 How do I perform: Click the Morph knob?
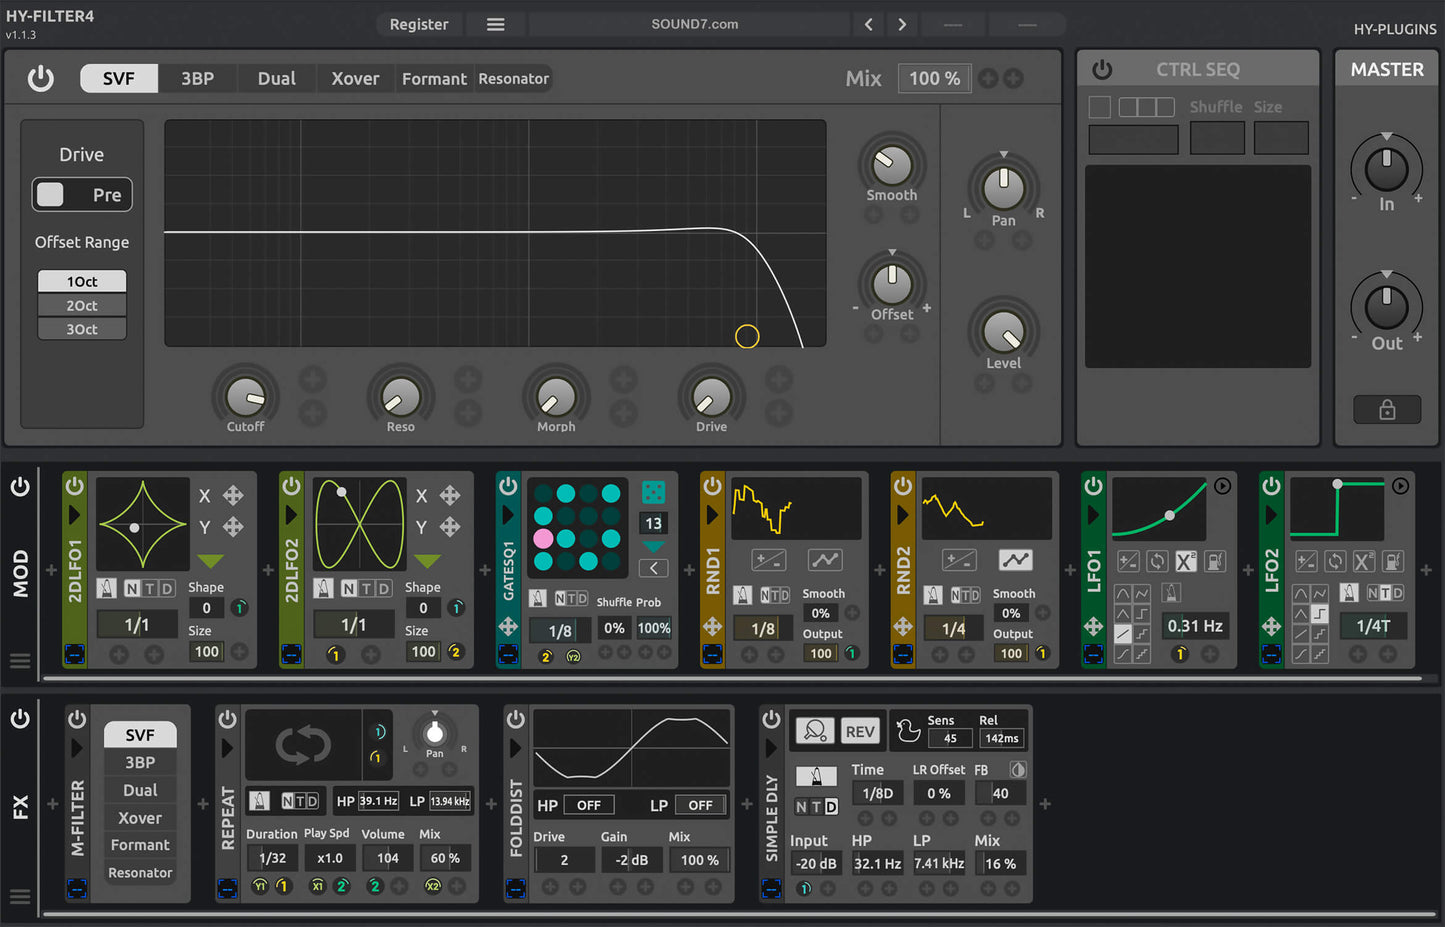[x=556, y=397]
